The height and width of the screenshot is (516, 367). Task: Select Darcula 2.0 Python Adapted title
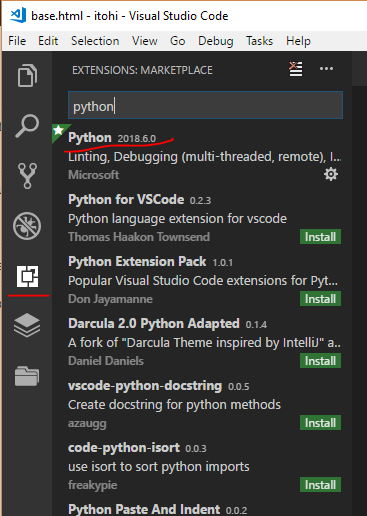[x=154, y=324]
